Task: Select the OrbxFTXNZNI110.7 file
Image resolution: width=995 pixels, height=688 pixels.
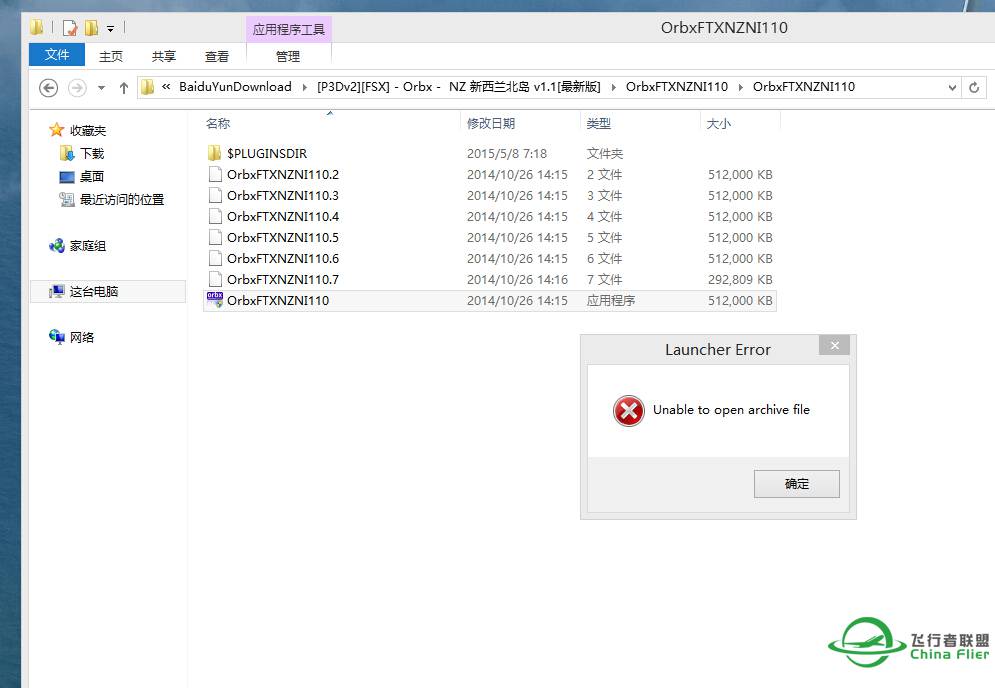Action: click(278, 280)
